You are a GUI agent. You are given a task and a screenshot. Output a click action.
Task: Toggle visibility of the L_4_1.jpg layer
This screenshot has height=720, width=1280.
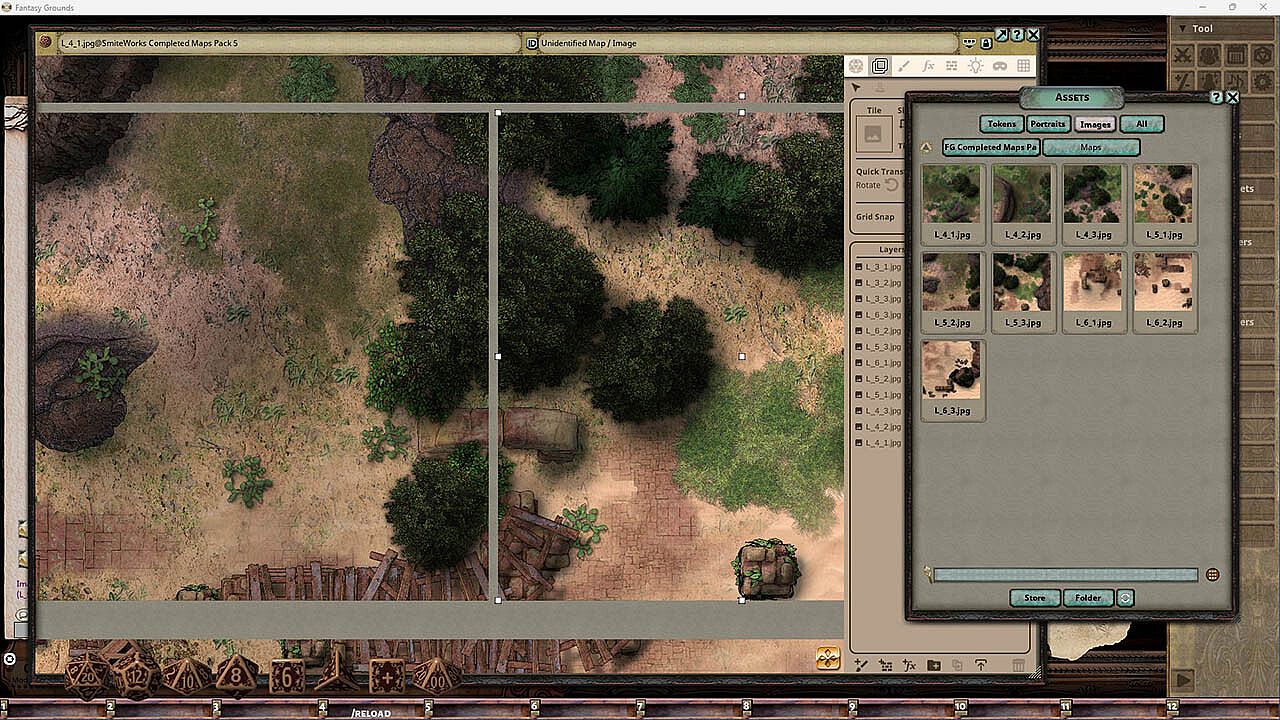[x=859, y=443]
